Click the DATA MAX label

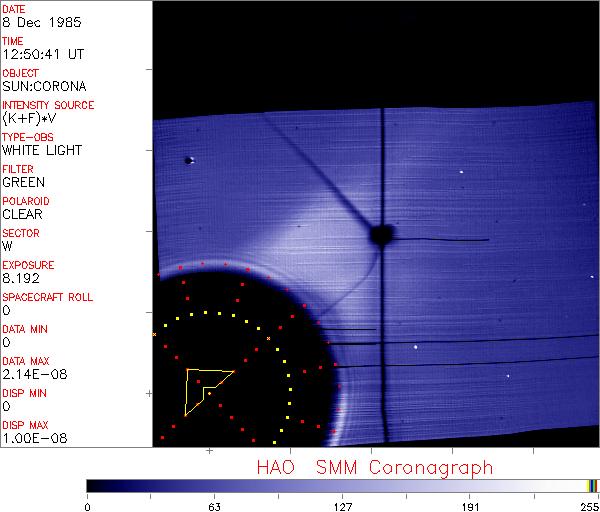[x=26, y=361]
